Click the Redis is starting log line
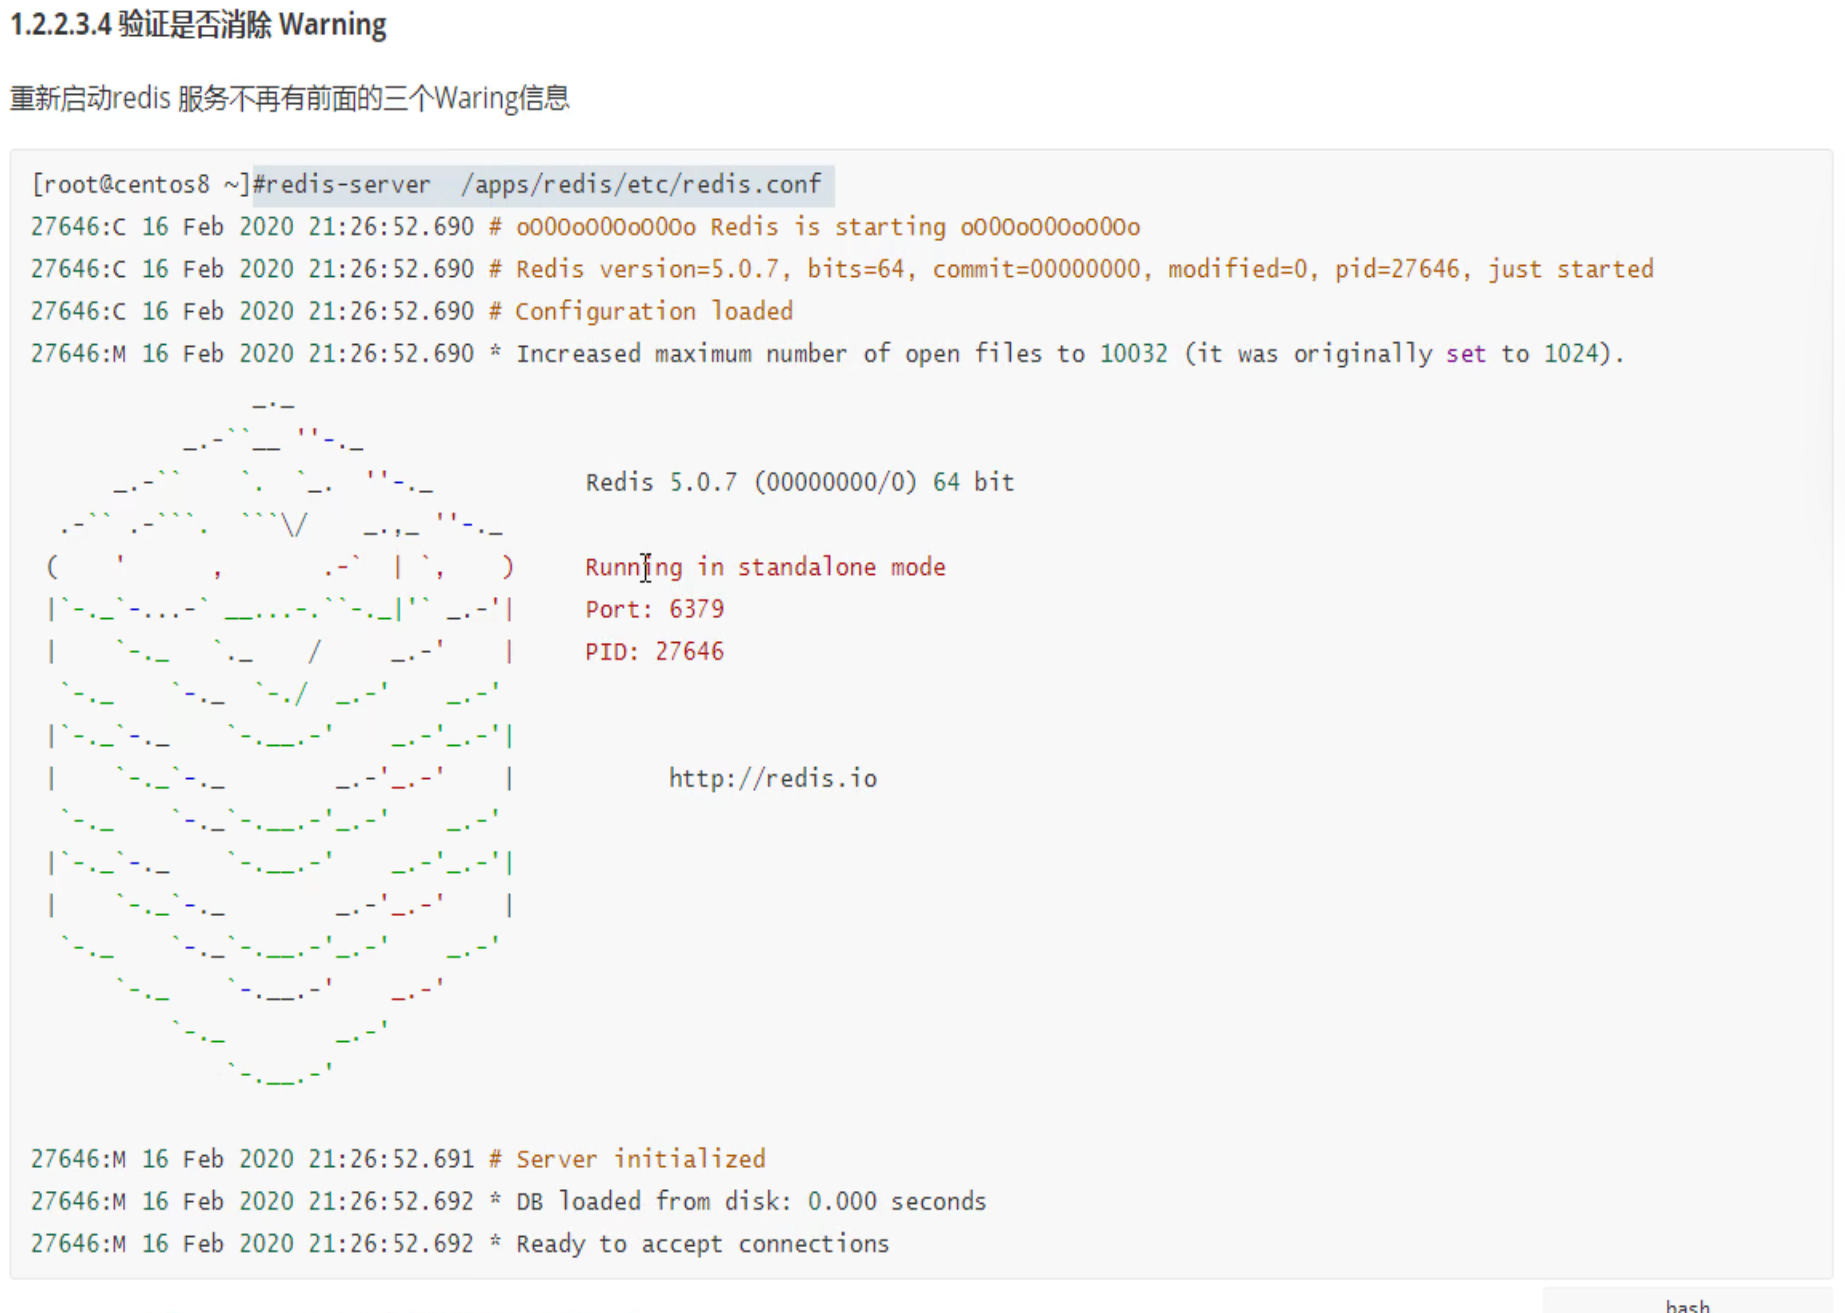This screenshot has width=1845, height=1313. pos(584,226)
